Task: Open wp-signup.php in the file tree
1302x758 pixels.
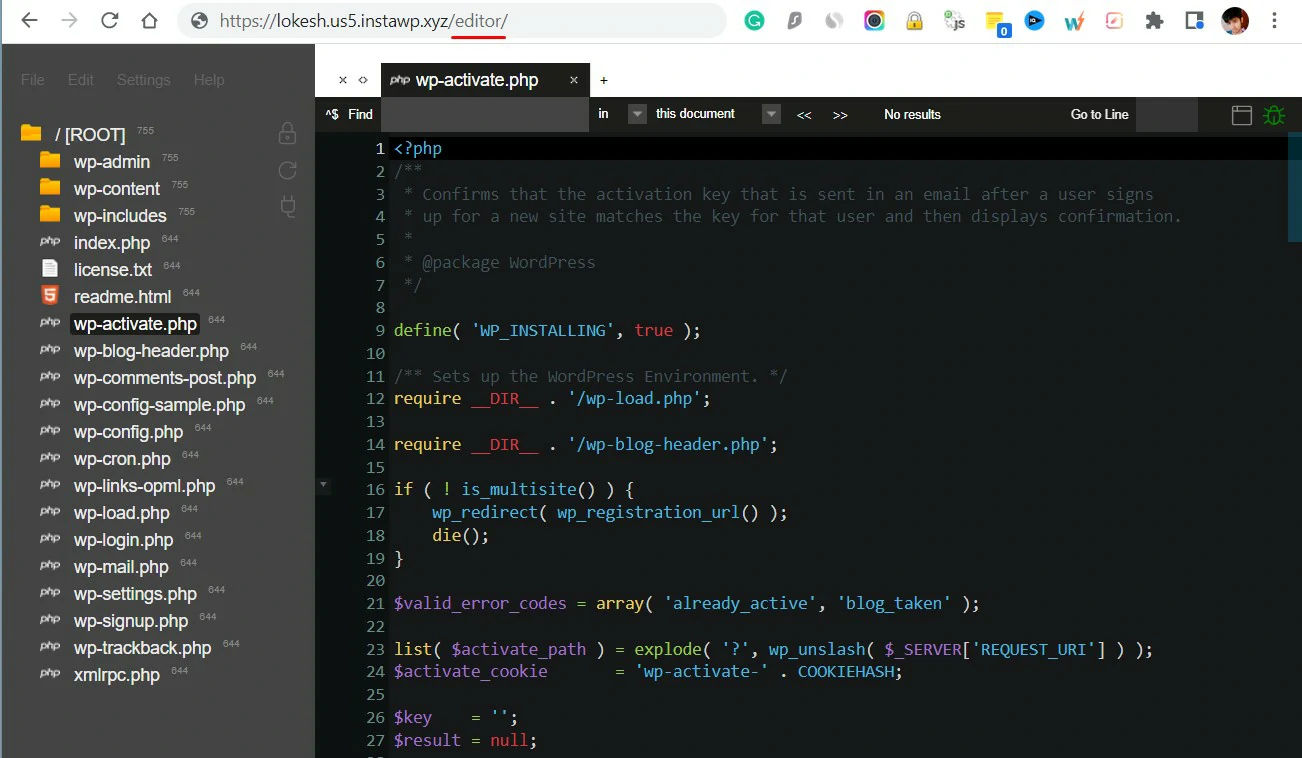Action: [130, 620]
